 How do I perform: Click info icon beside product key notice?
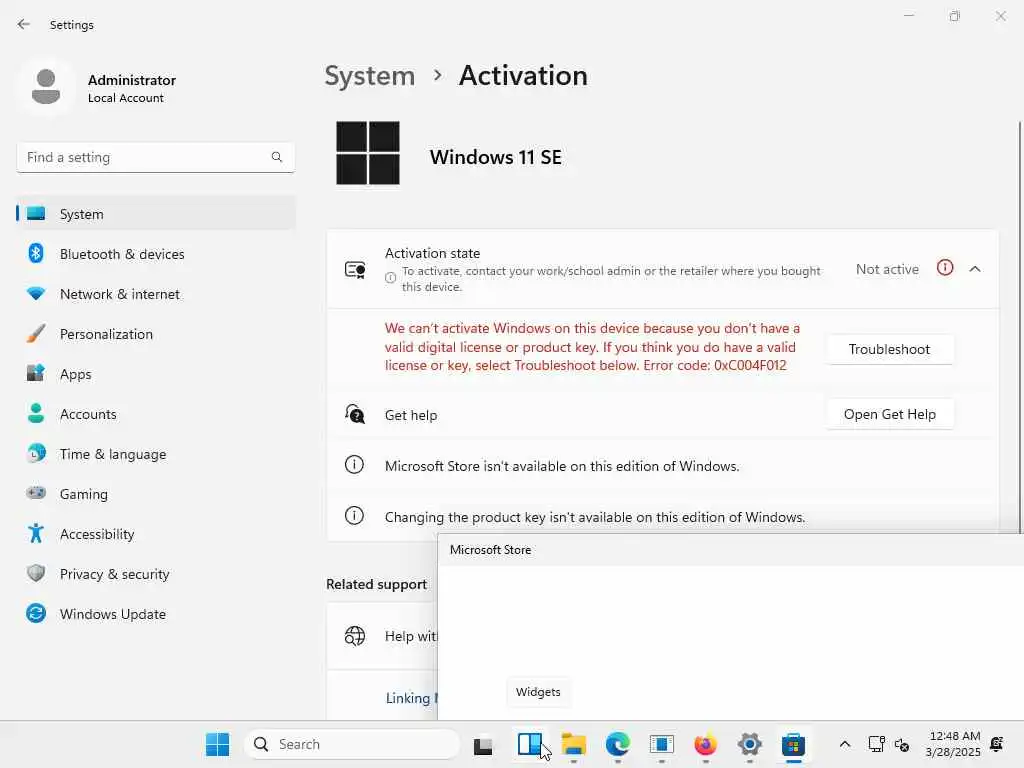(x=354, y=515)
